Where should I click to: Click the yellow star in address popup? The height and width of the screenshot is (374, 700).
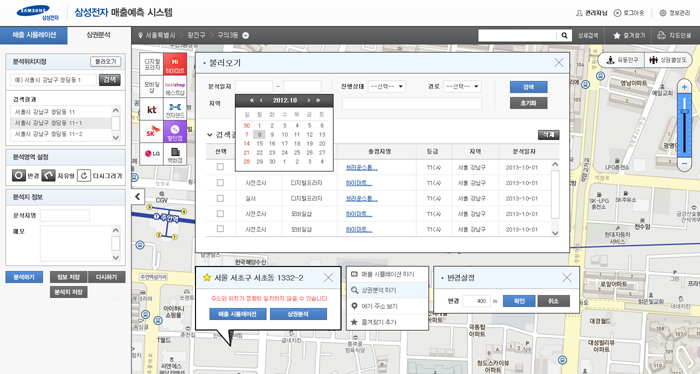click(x=206, y=278)
